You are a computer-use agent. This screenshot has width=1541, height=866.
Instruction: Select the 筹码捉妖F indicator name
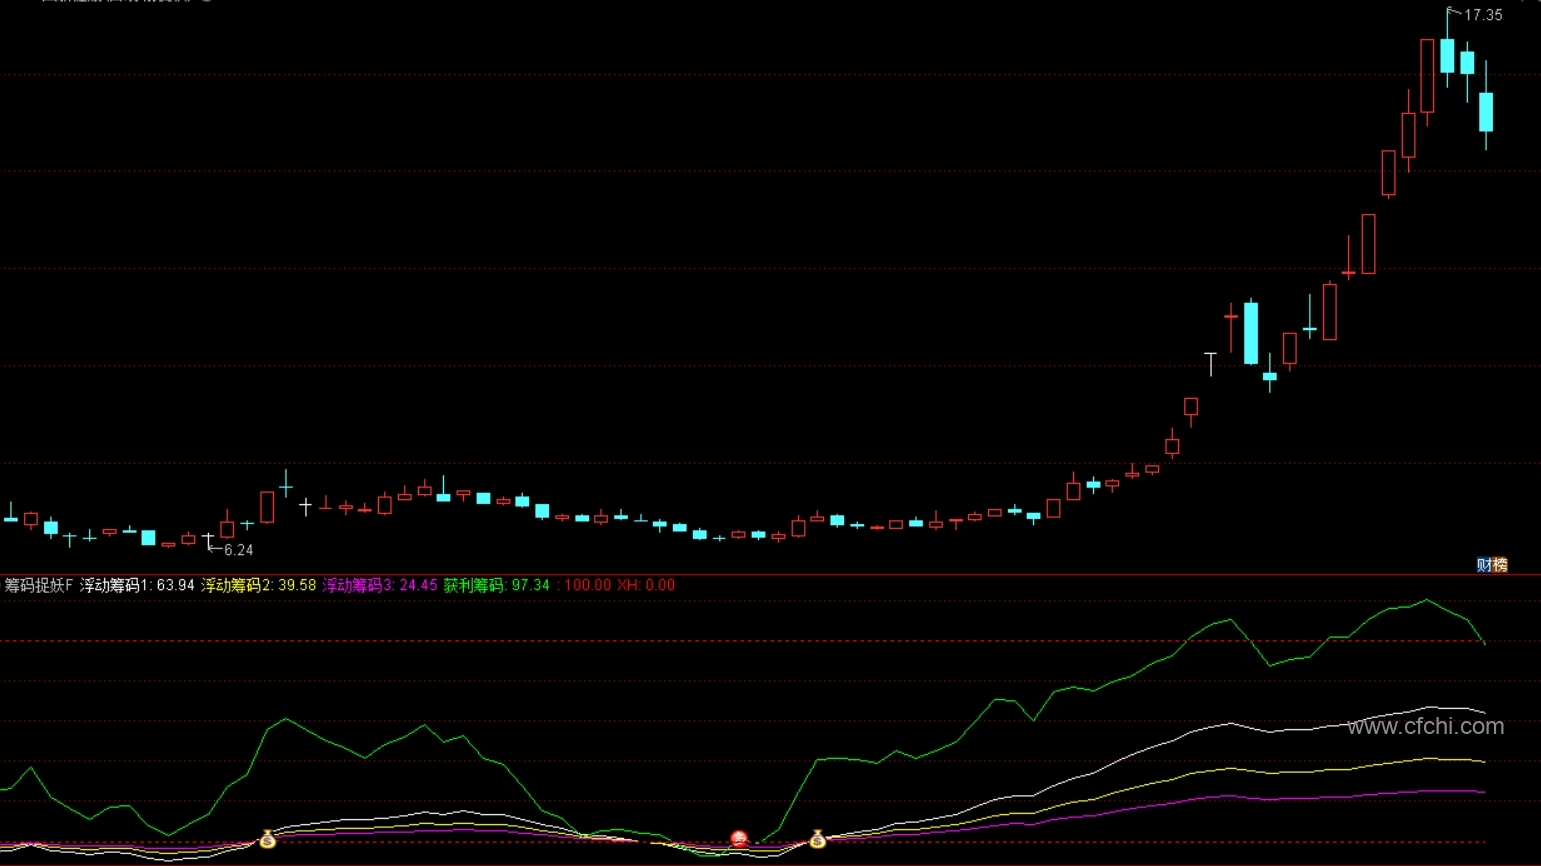pyautogui.click(x=39, y=585)
